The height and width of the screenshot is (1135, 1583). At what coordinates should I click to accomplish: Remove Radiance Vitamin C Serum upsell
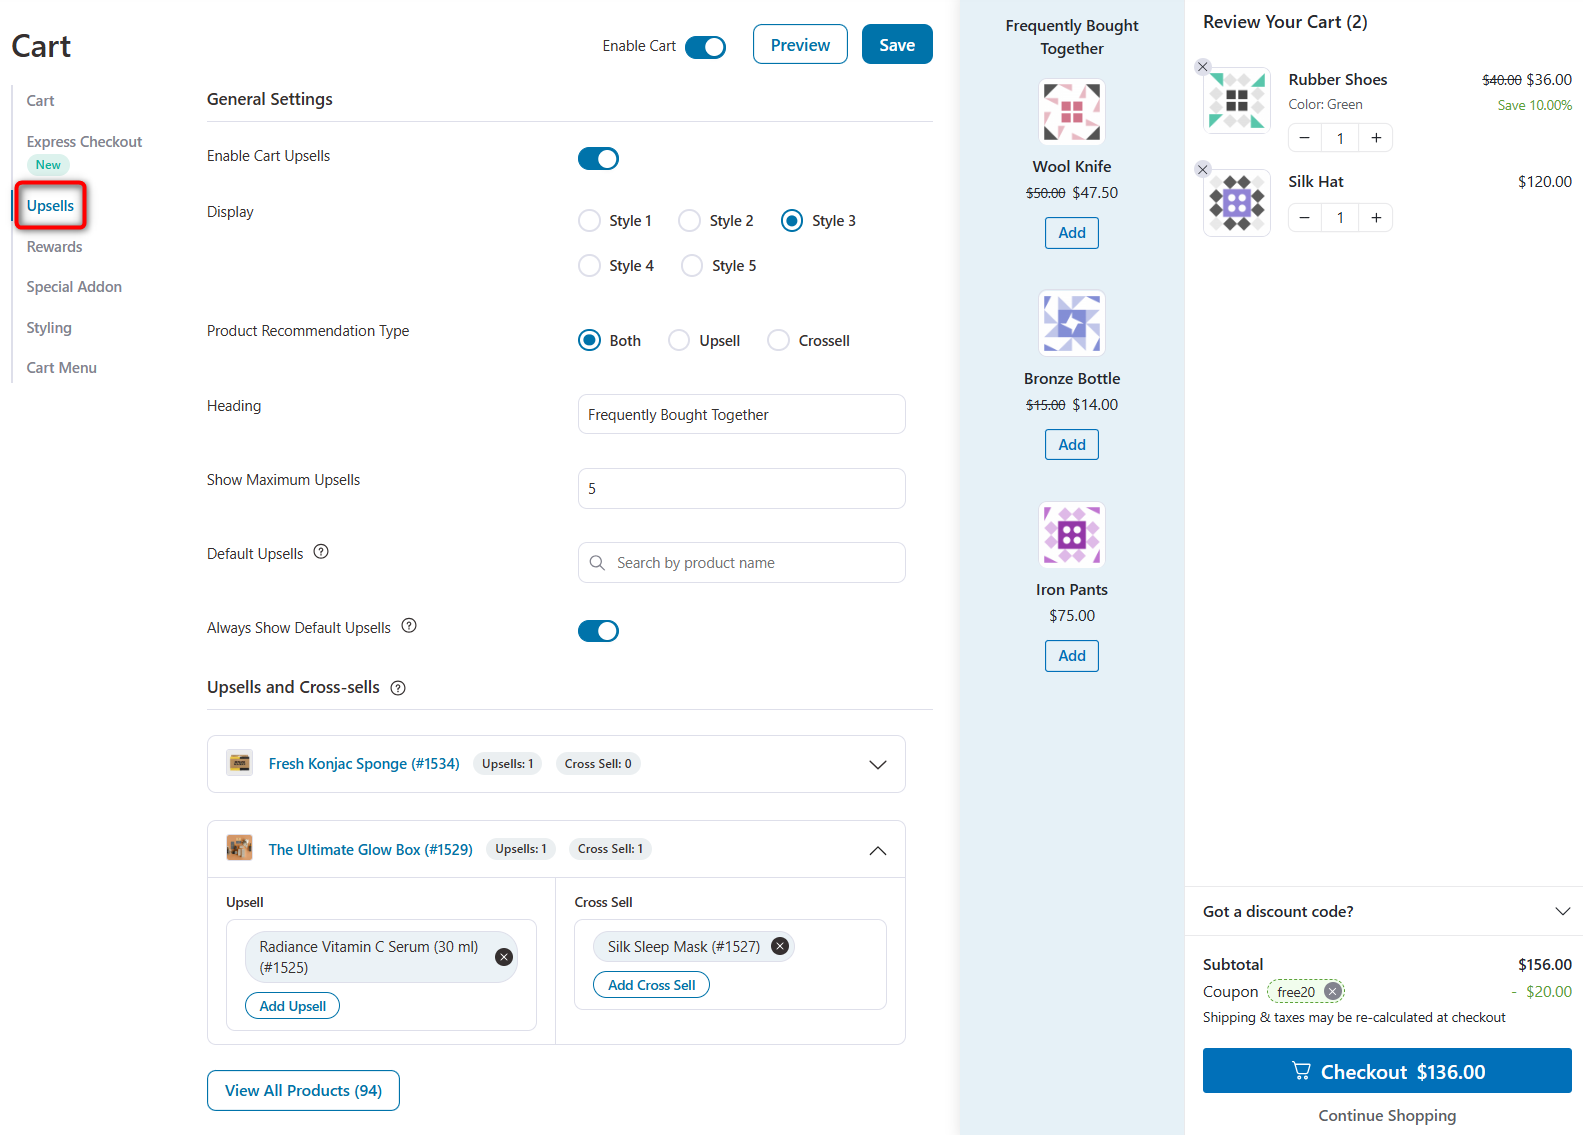pos(504,957)
